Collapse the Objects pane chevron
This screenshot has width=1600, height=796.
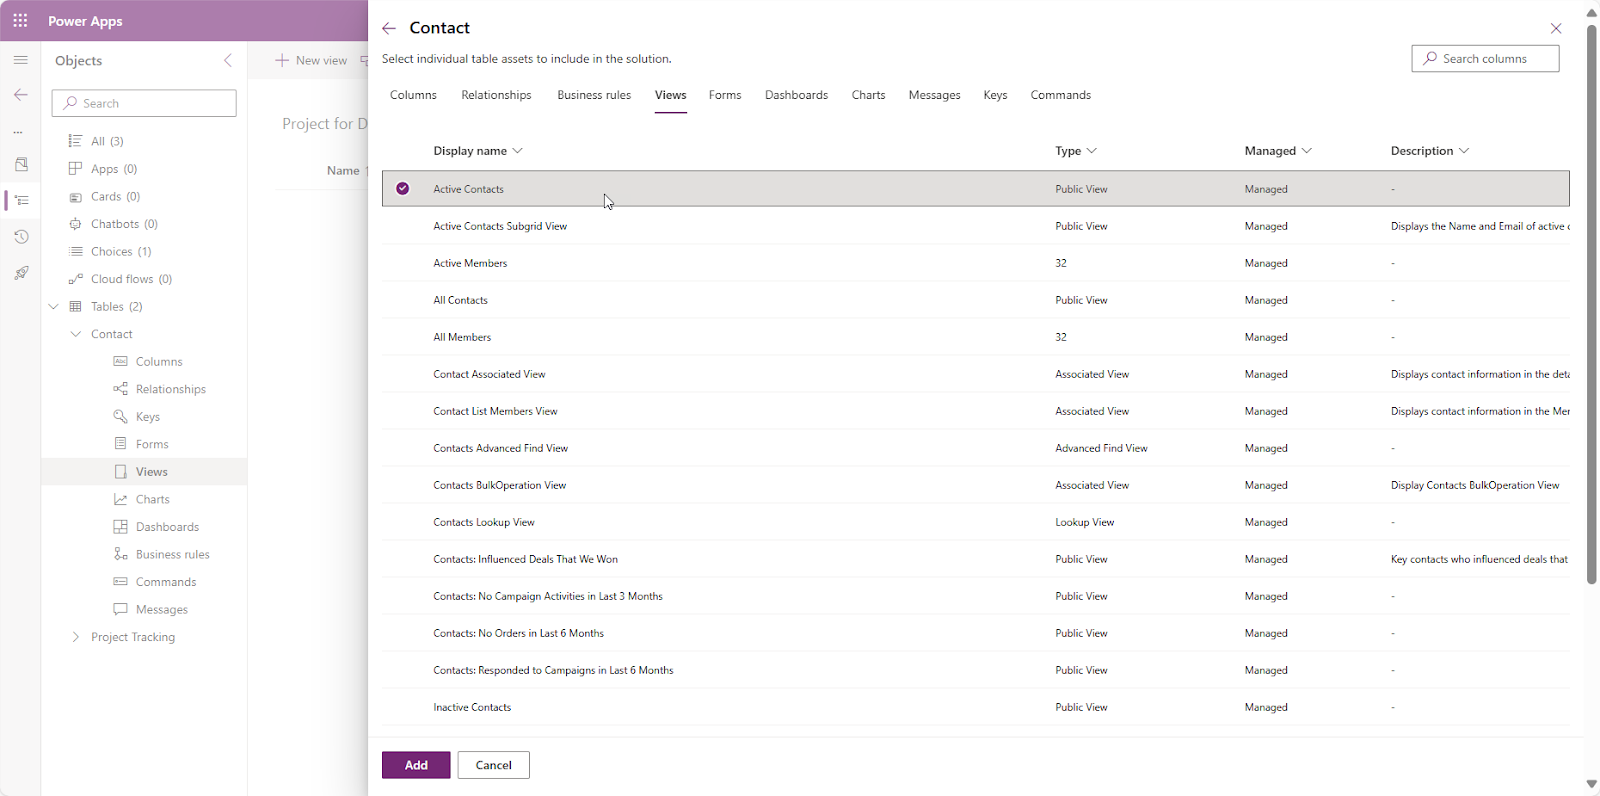228,60
